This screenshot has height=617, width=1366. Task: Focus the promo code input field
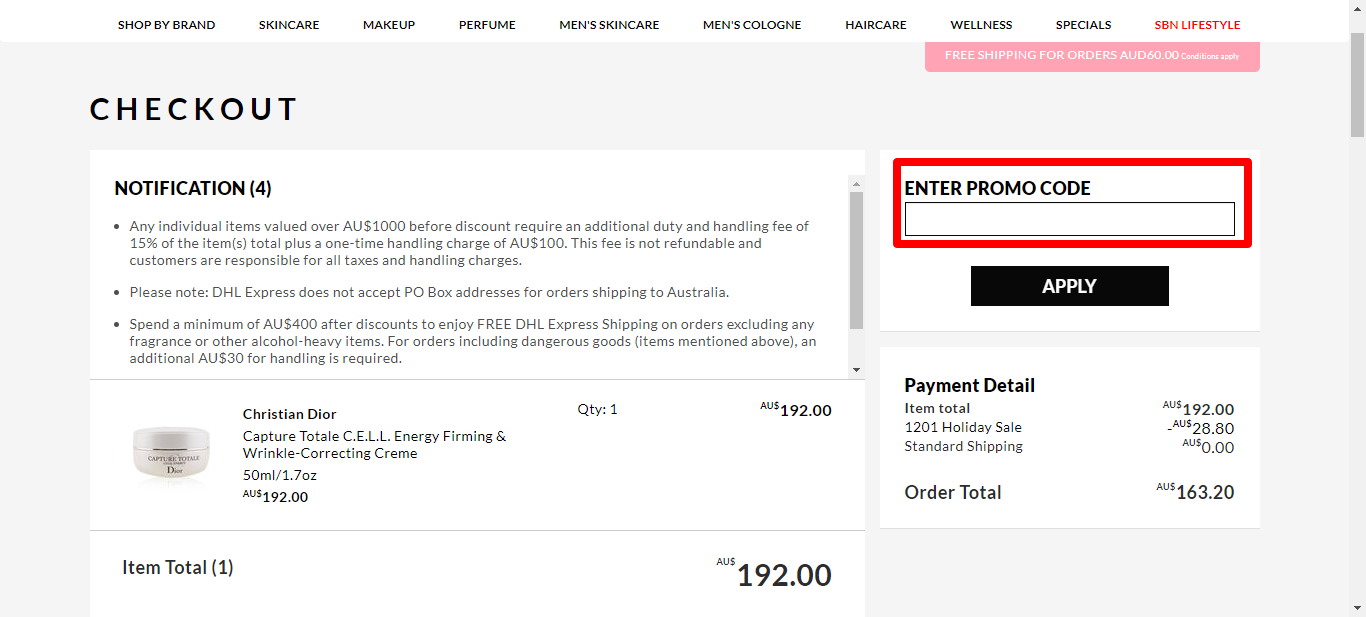[x=1069, y=219]
